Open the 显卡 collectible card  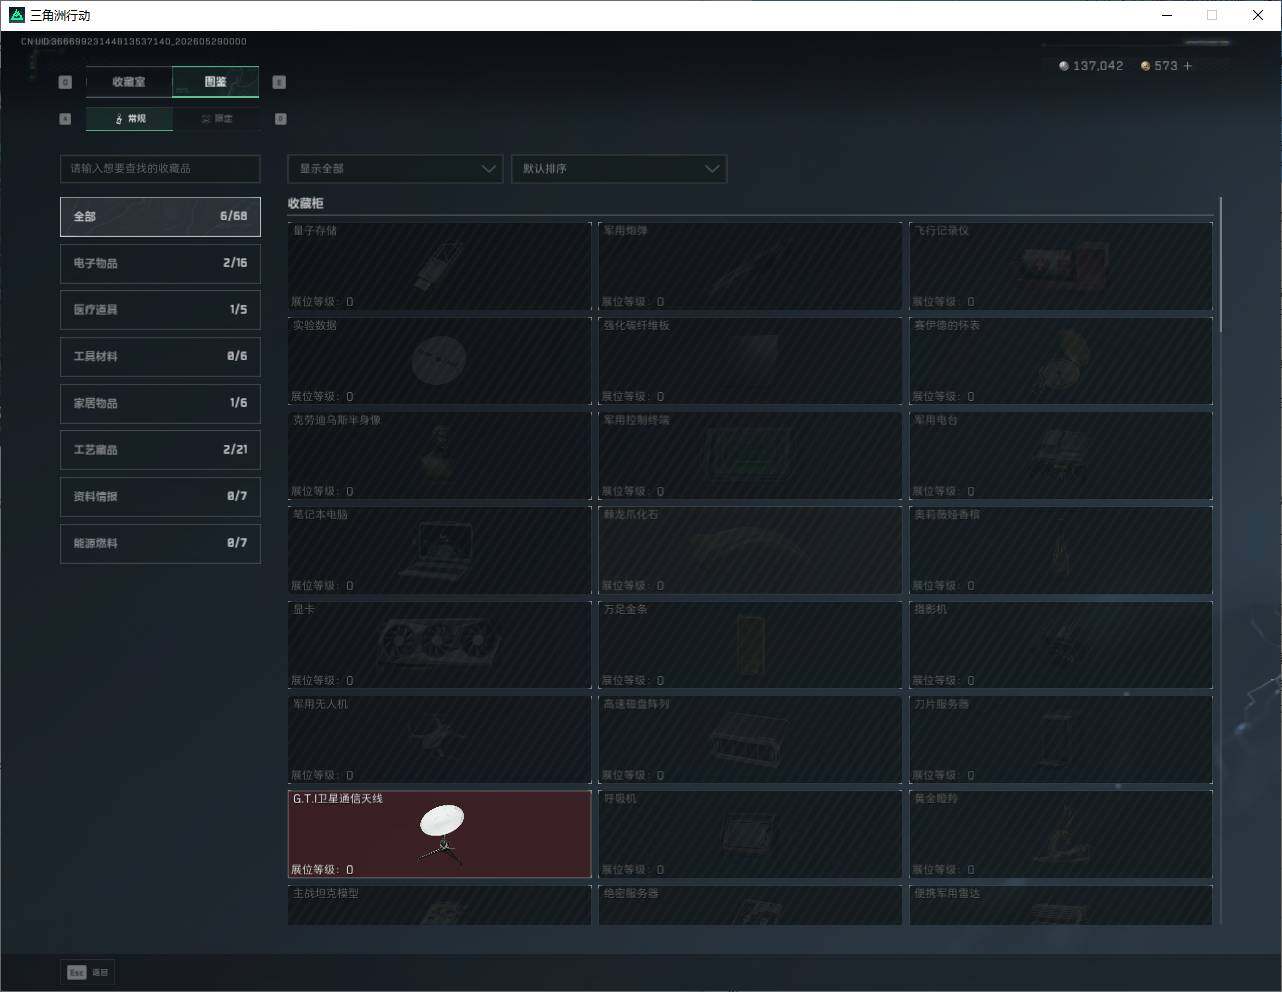tap(439, 645)
